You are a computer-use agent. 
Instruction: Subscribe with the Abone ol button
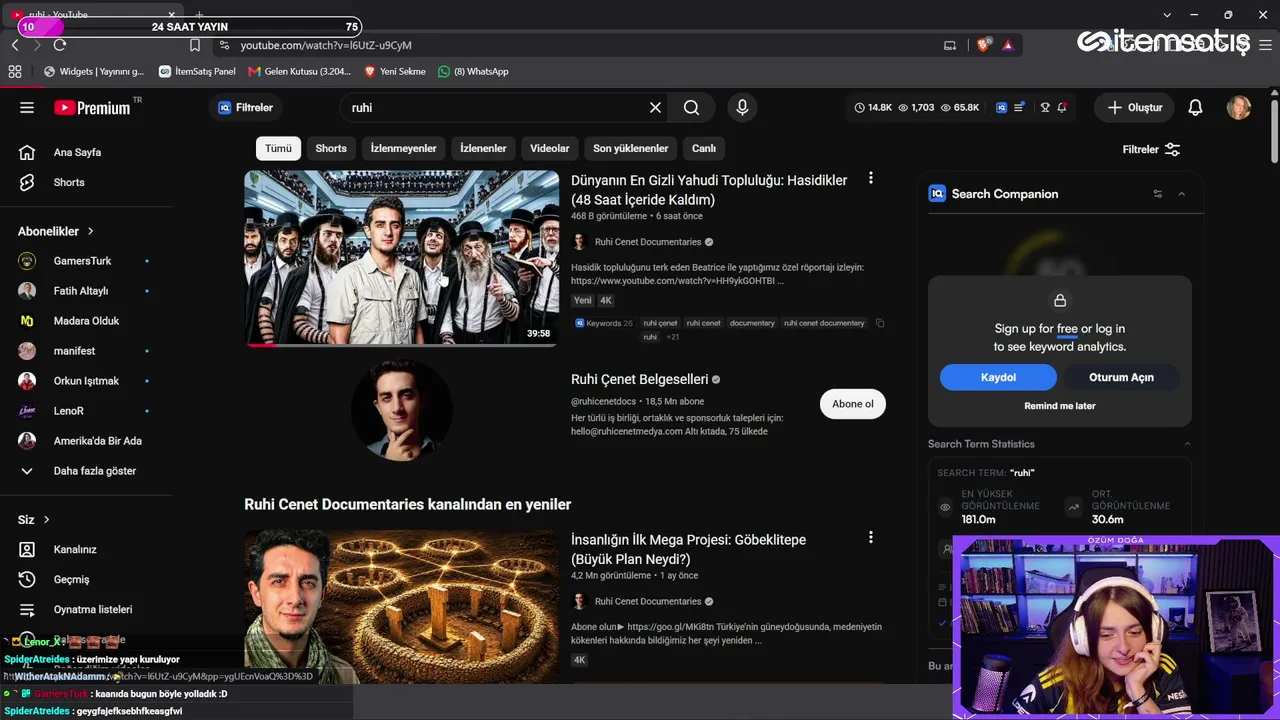click(853, 404)
